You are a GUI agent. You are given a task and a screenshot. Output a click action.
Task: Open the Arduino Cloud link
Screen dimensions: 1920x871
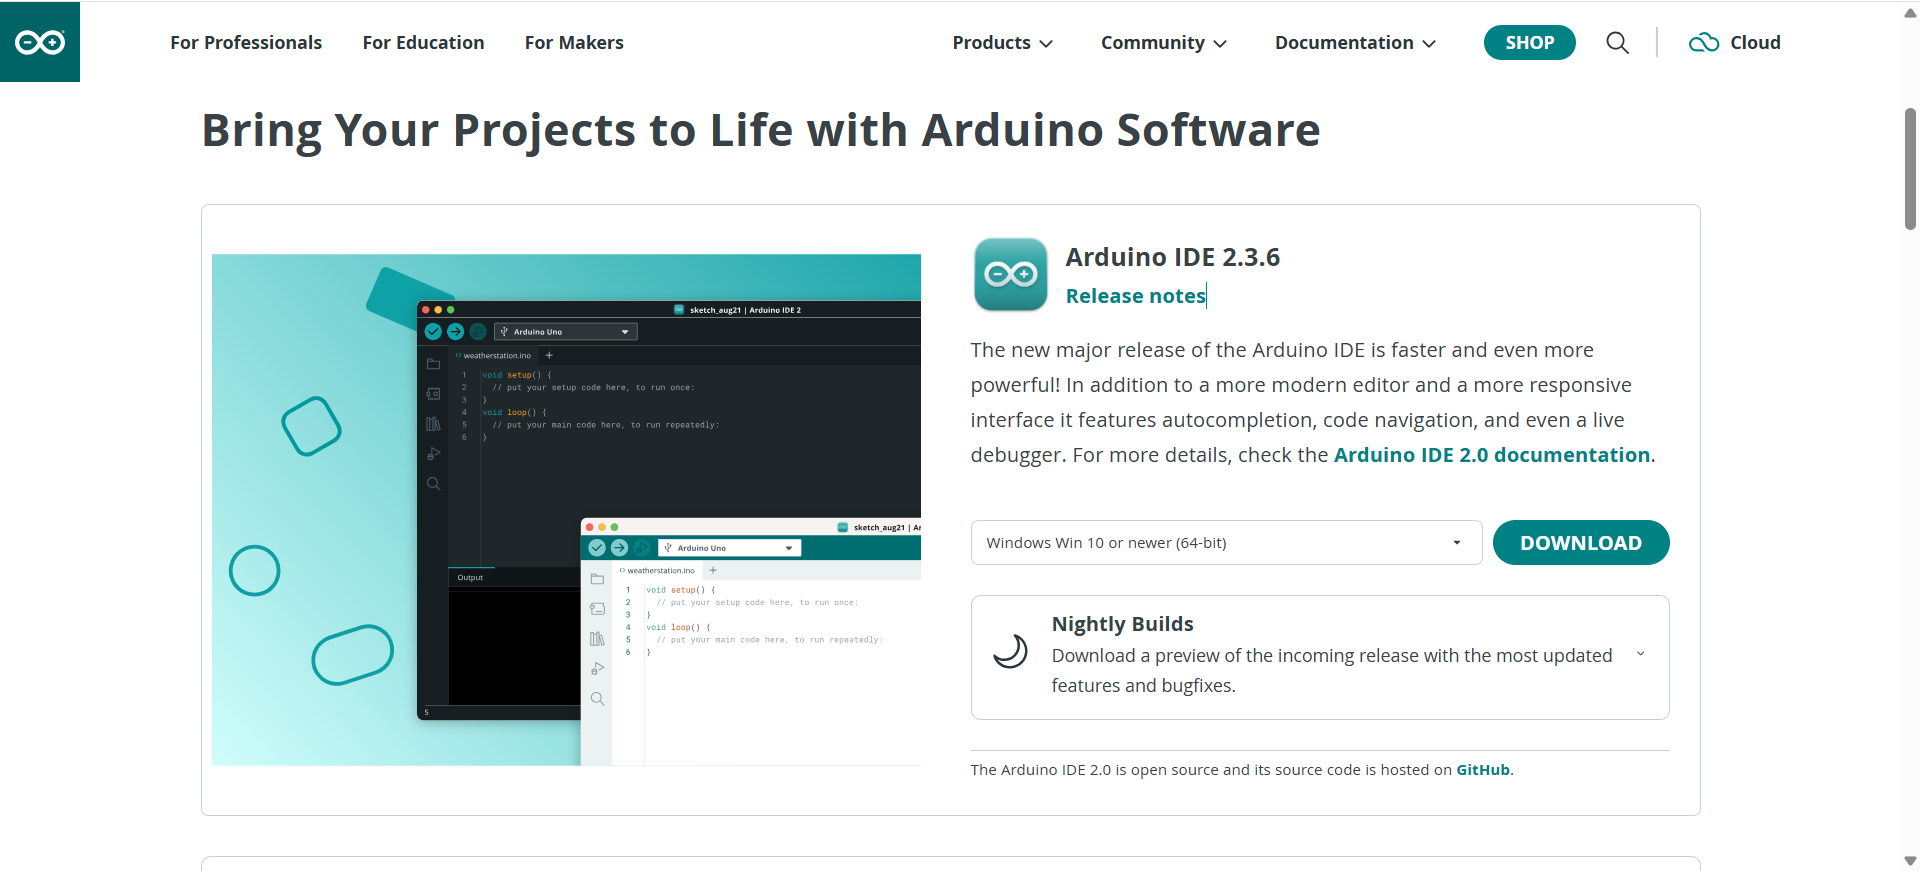click(x=1735, y=43)
